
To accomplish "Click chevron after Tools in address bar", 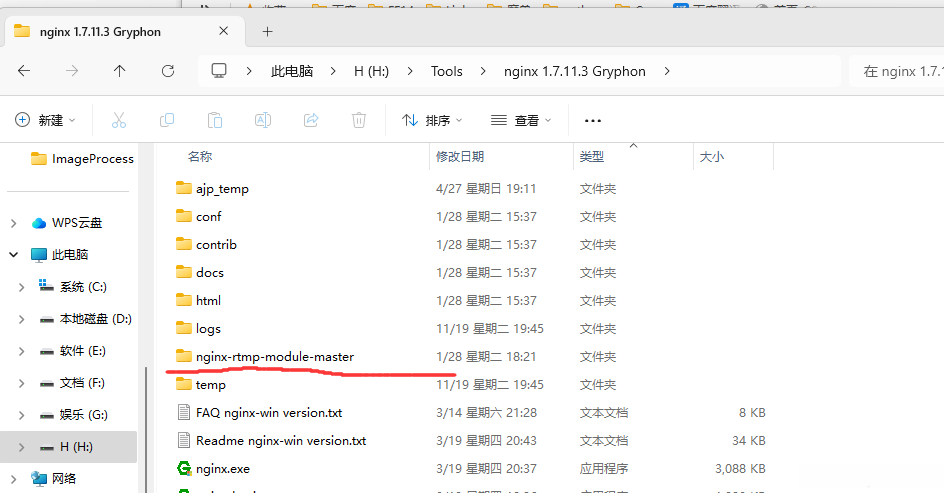I will pos(483,71).
